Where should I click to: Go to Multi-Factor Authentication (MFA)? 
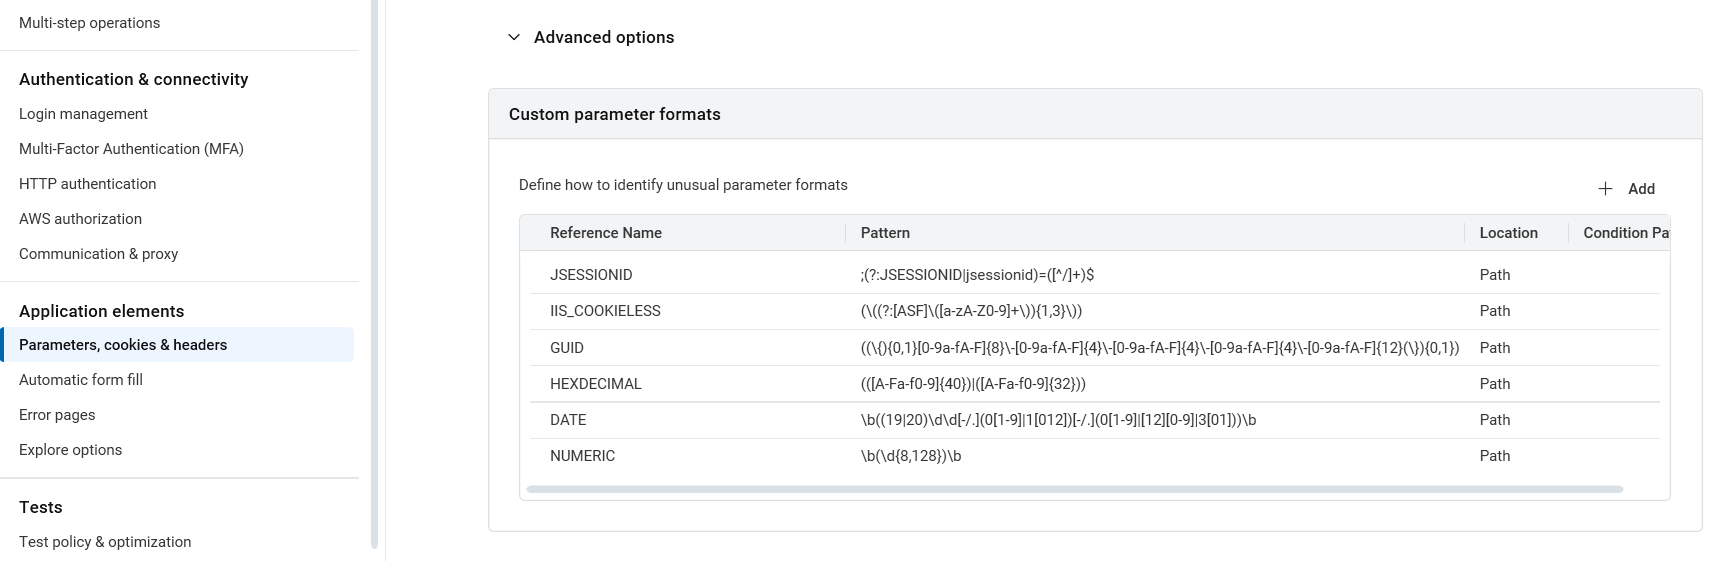pos(131,149)
